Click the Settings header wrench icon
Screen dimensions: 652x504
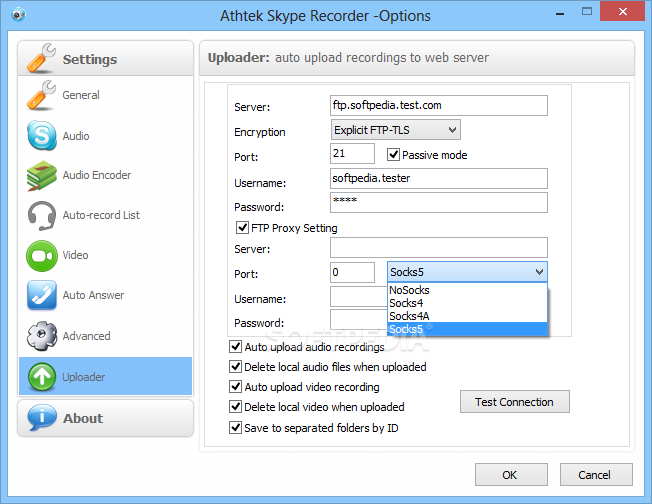click(41, 58)
